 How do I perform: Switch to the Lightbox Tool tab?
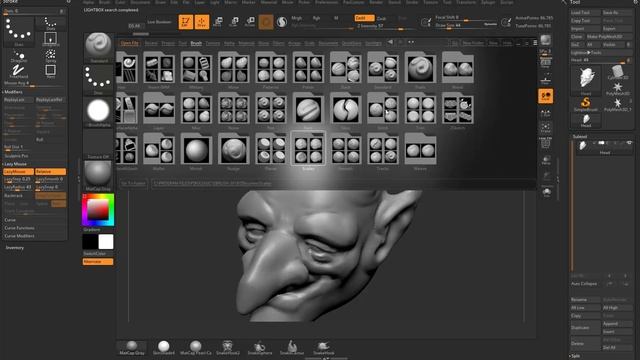click(182, 43)
